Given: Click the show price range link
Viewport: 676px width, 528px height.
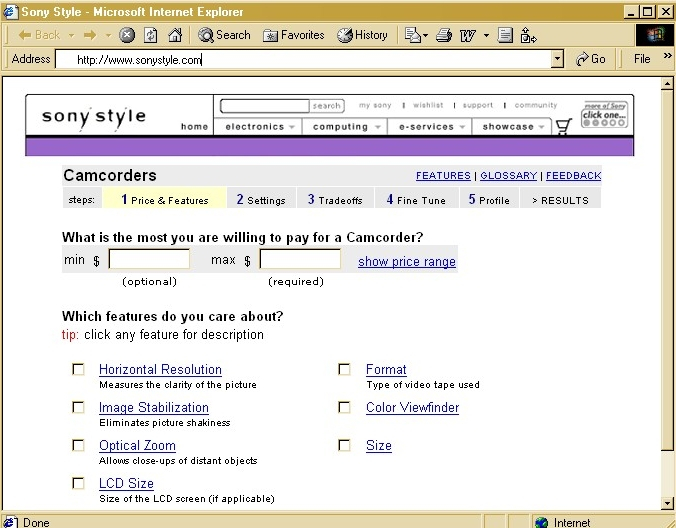Looking at the screenshot, I should tap(406, 262).
